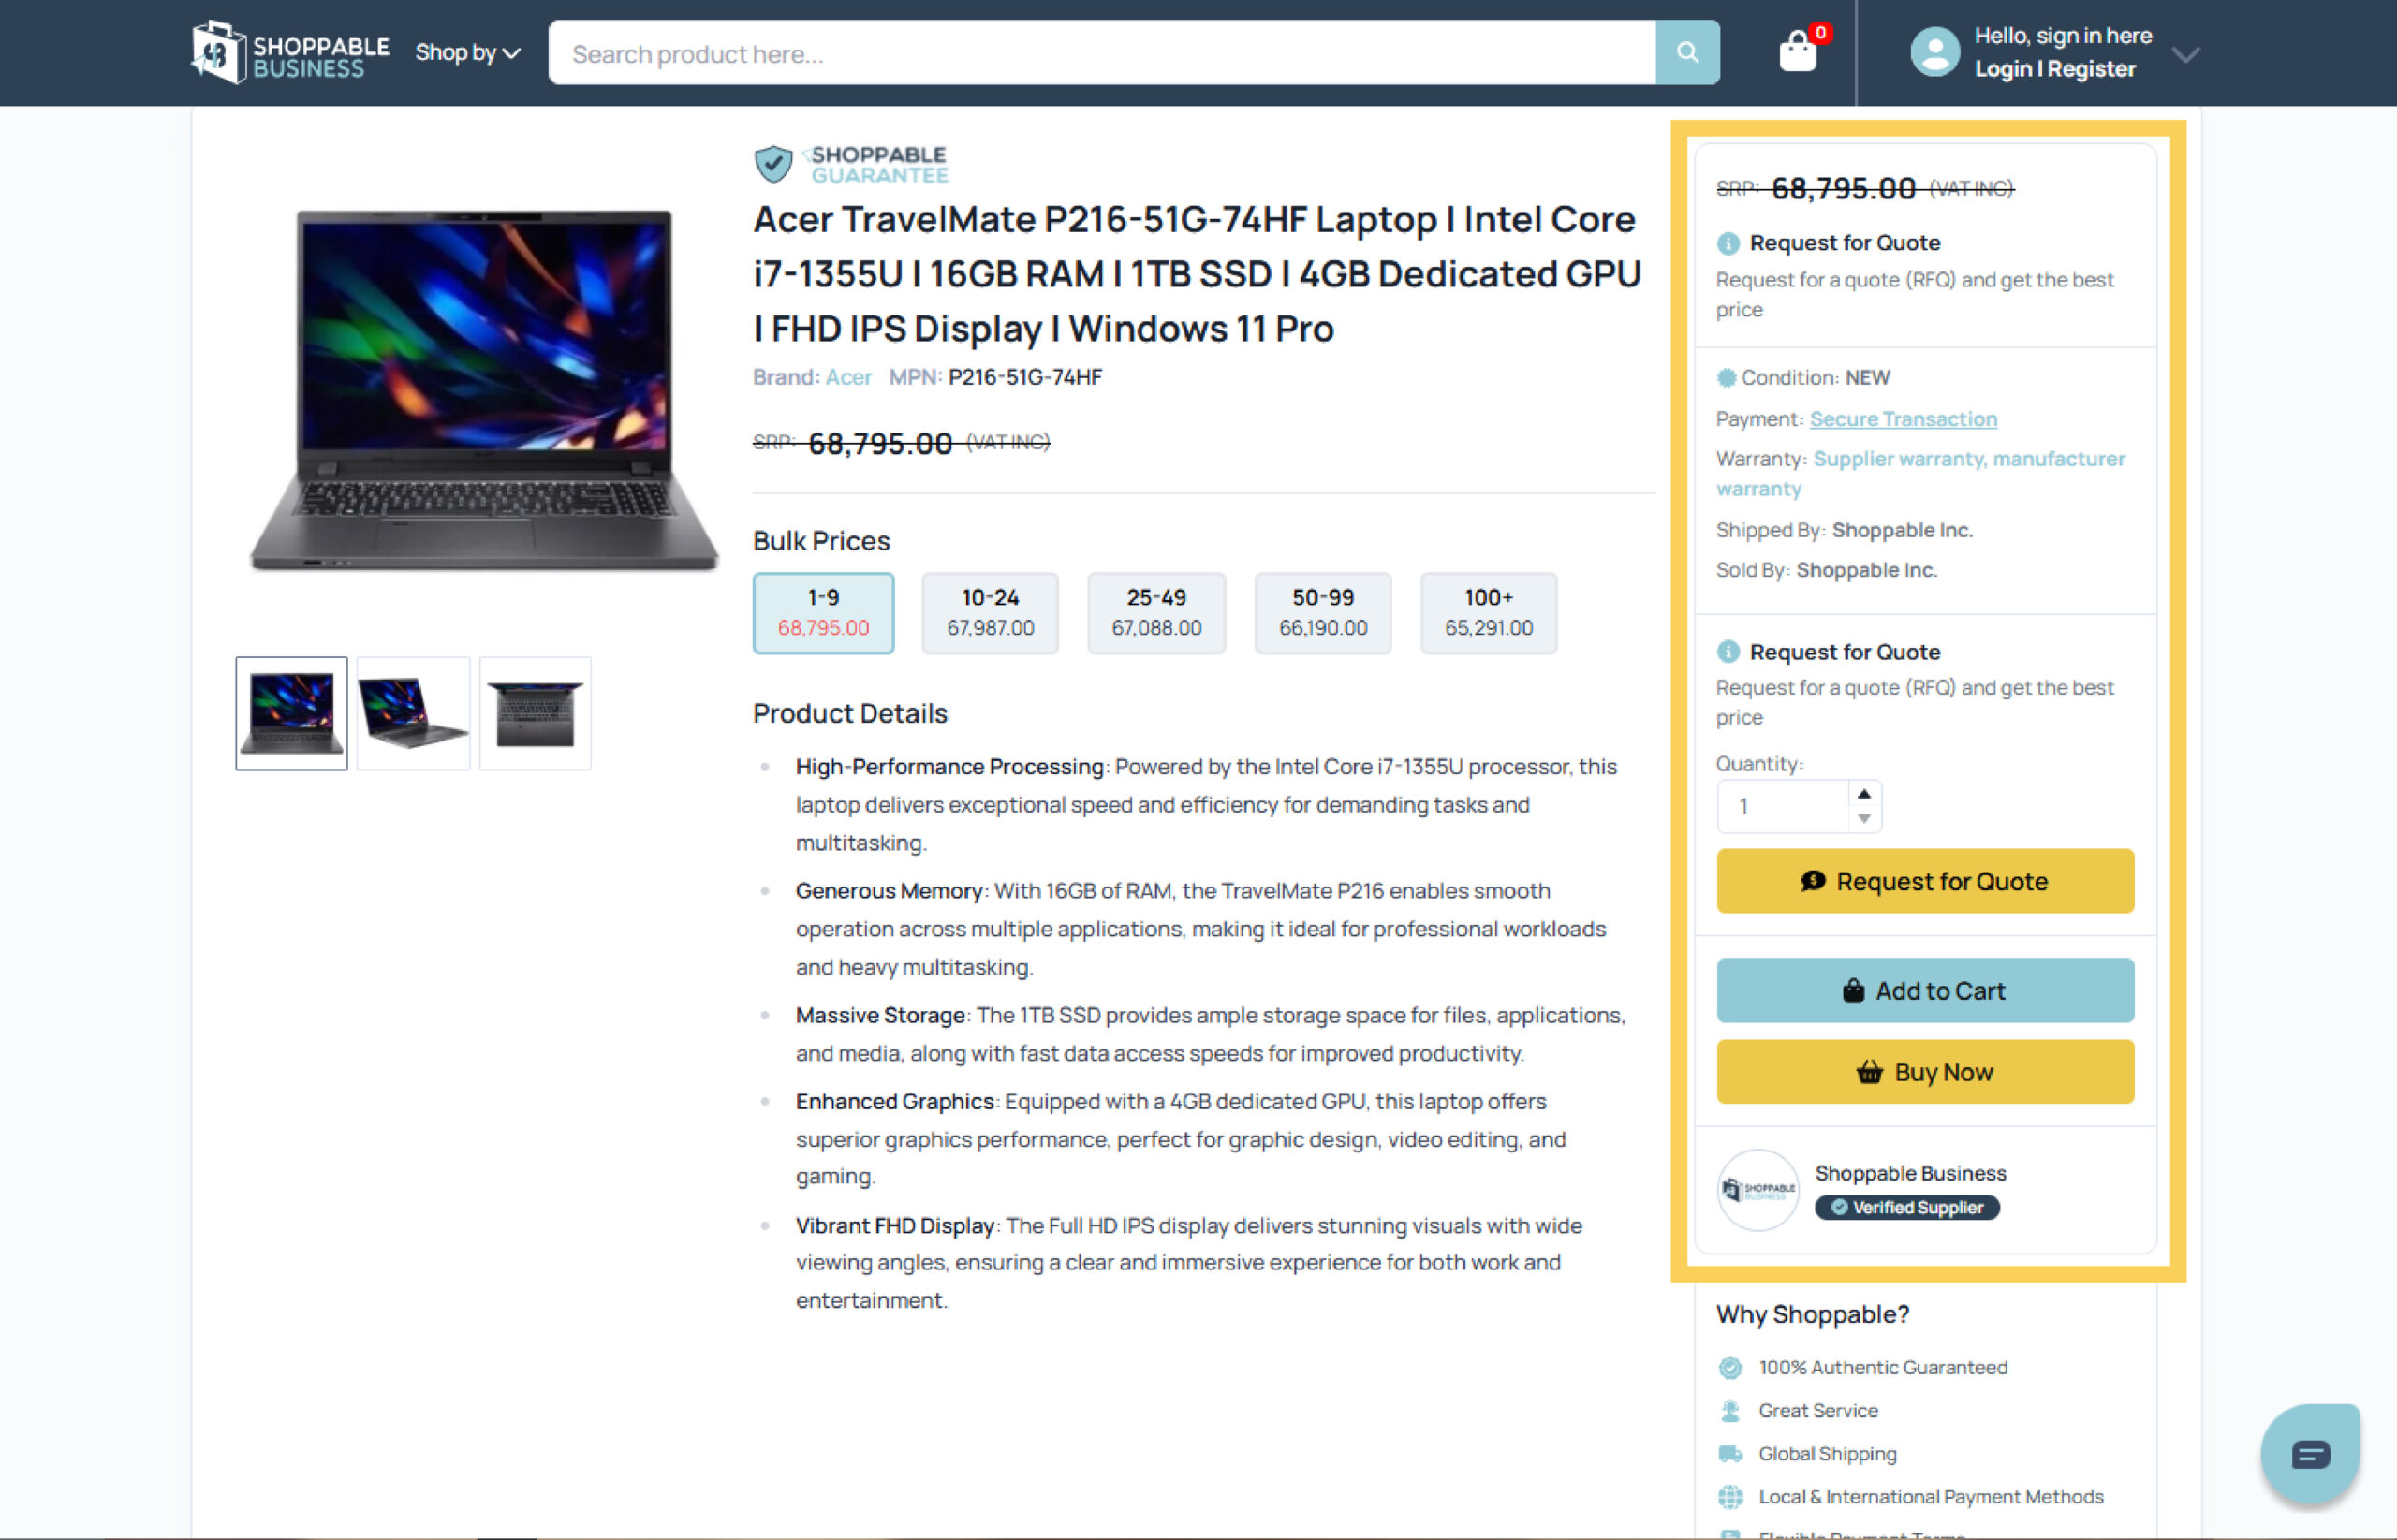The width and height of the screenshot is (2397, 1540).
Task: Select the 1-9 bulk price tier
Action: pos(823,613)
